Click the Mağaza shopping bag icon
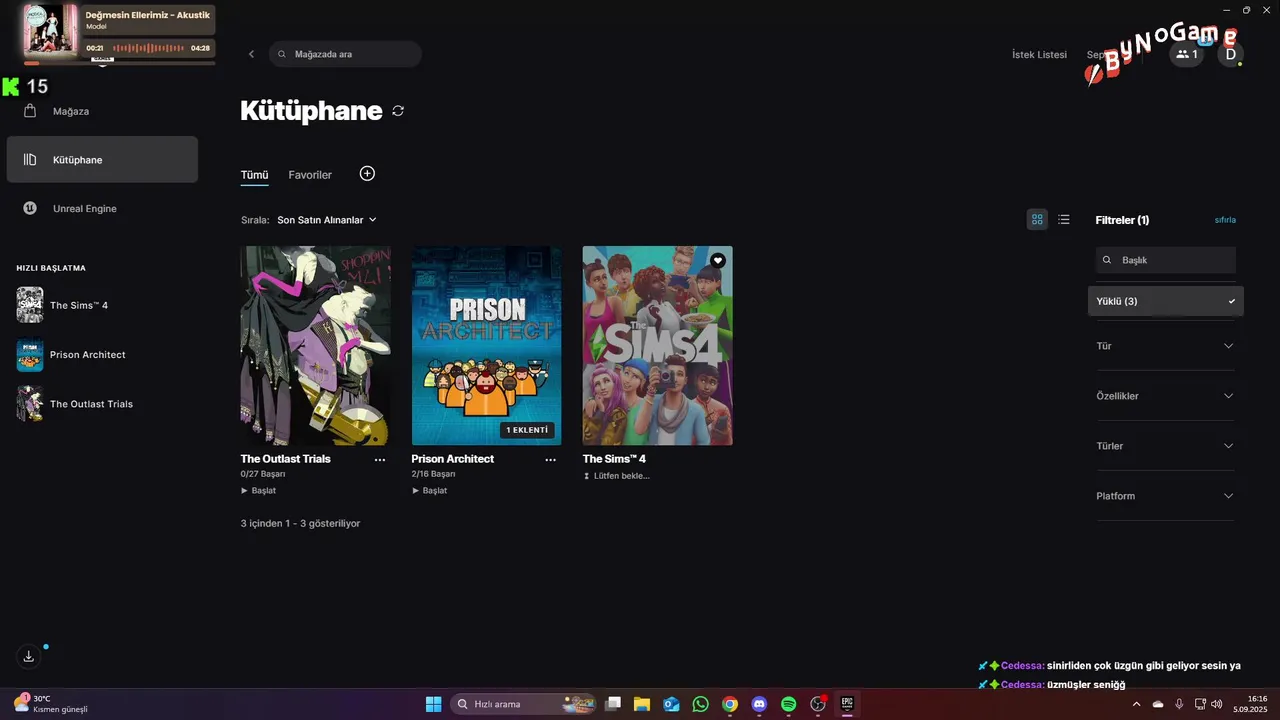The width and height of the screenshot is (1280, 720). [x=30, y=111]
